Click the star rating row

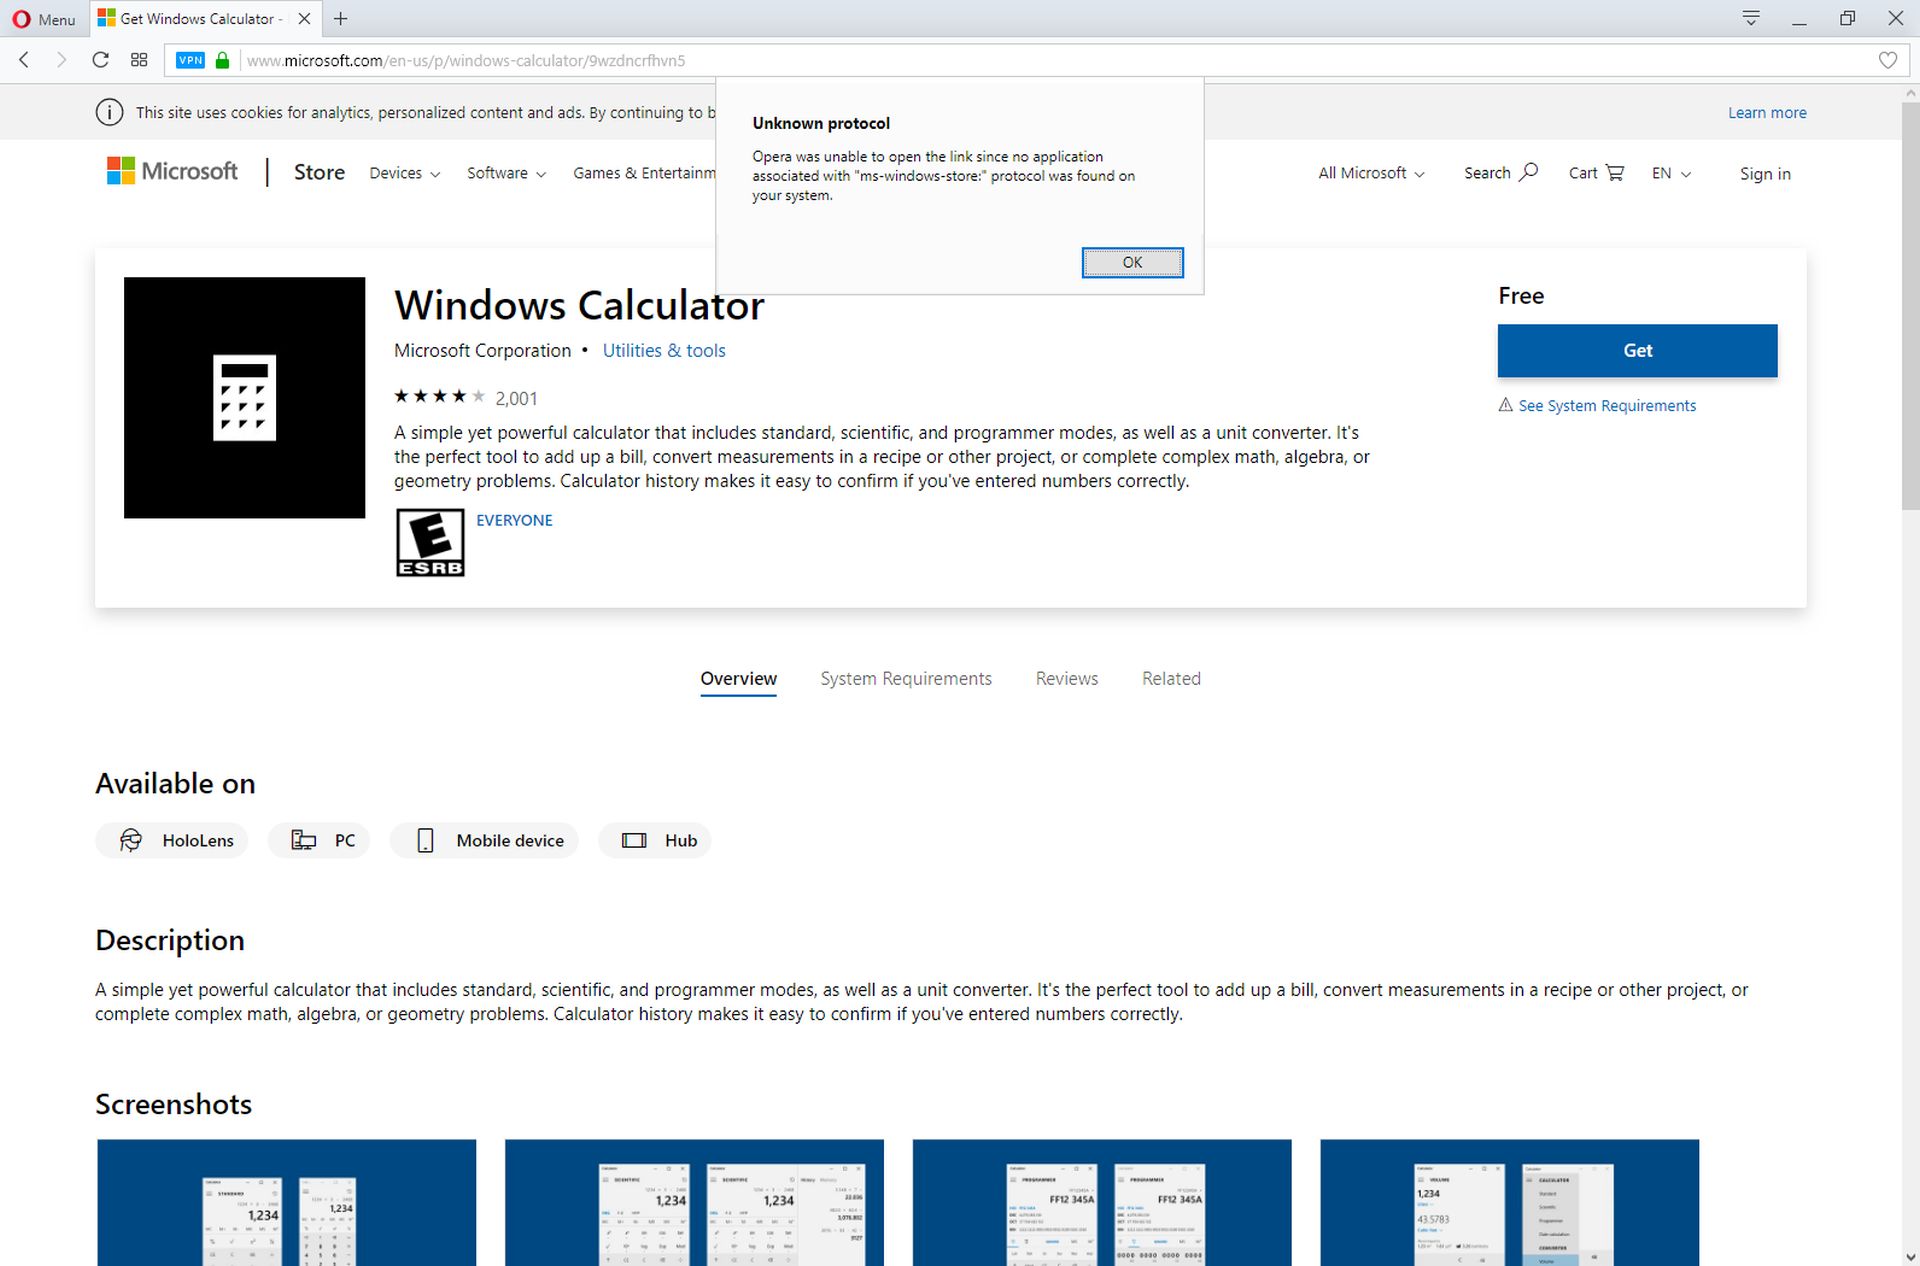439,397
